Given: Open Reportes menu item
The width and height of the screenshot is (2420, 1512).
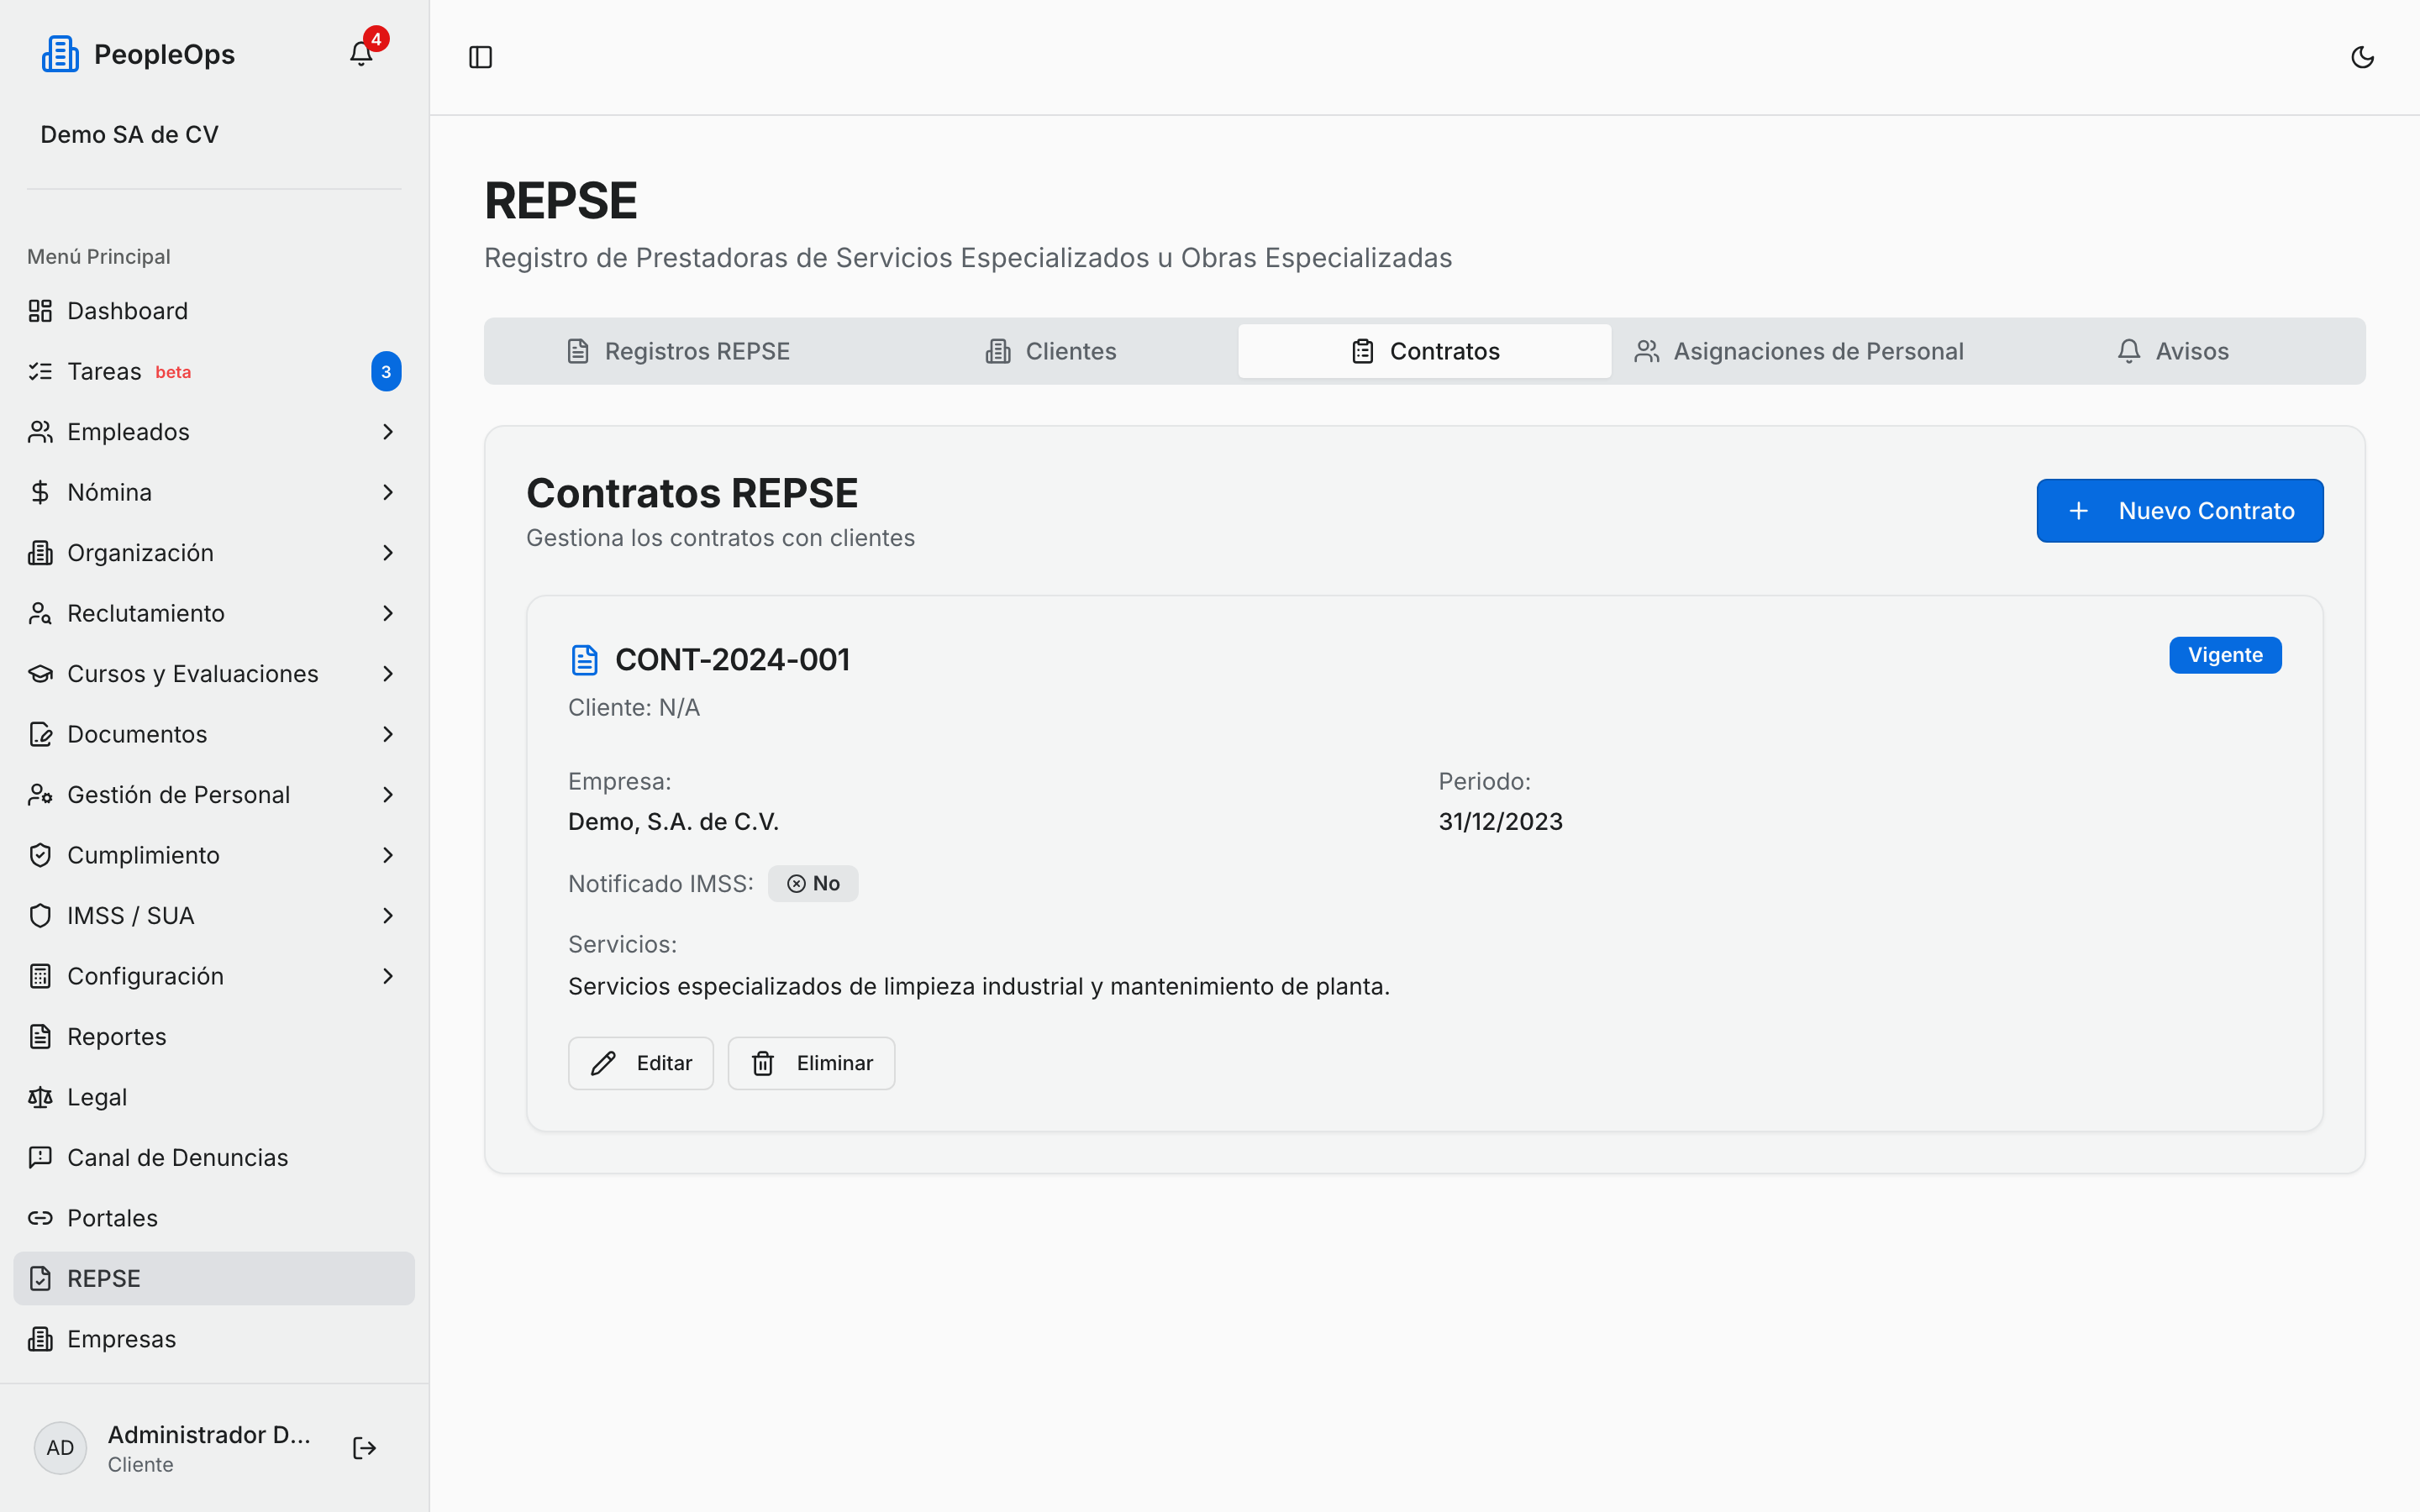Looking at the screenshot, I should coord(214,1037).
